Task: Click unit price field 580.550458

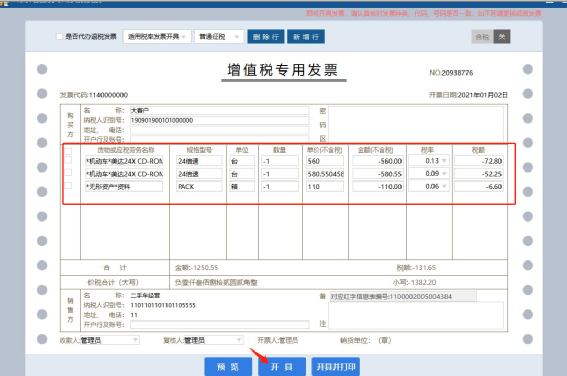Action: pos(325,174)
